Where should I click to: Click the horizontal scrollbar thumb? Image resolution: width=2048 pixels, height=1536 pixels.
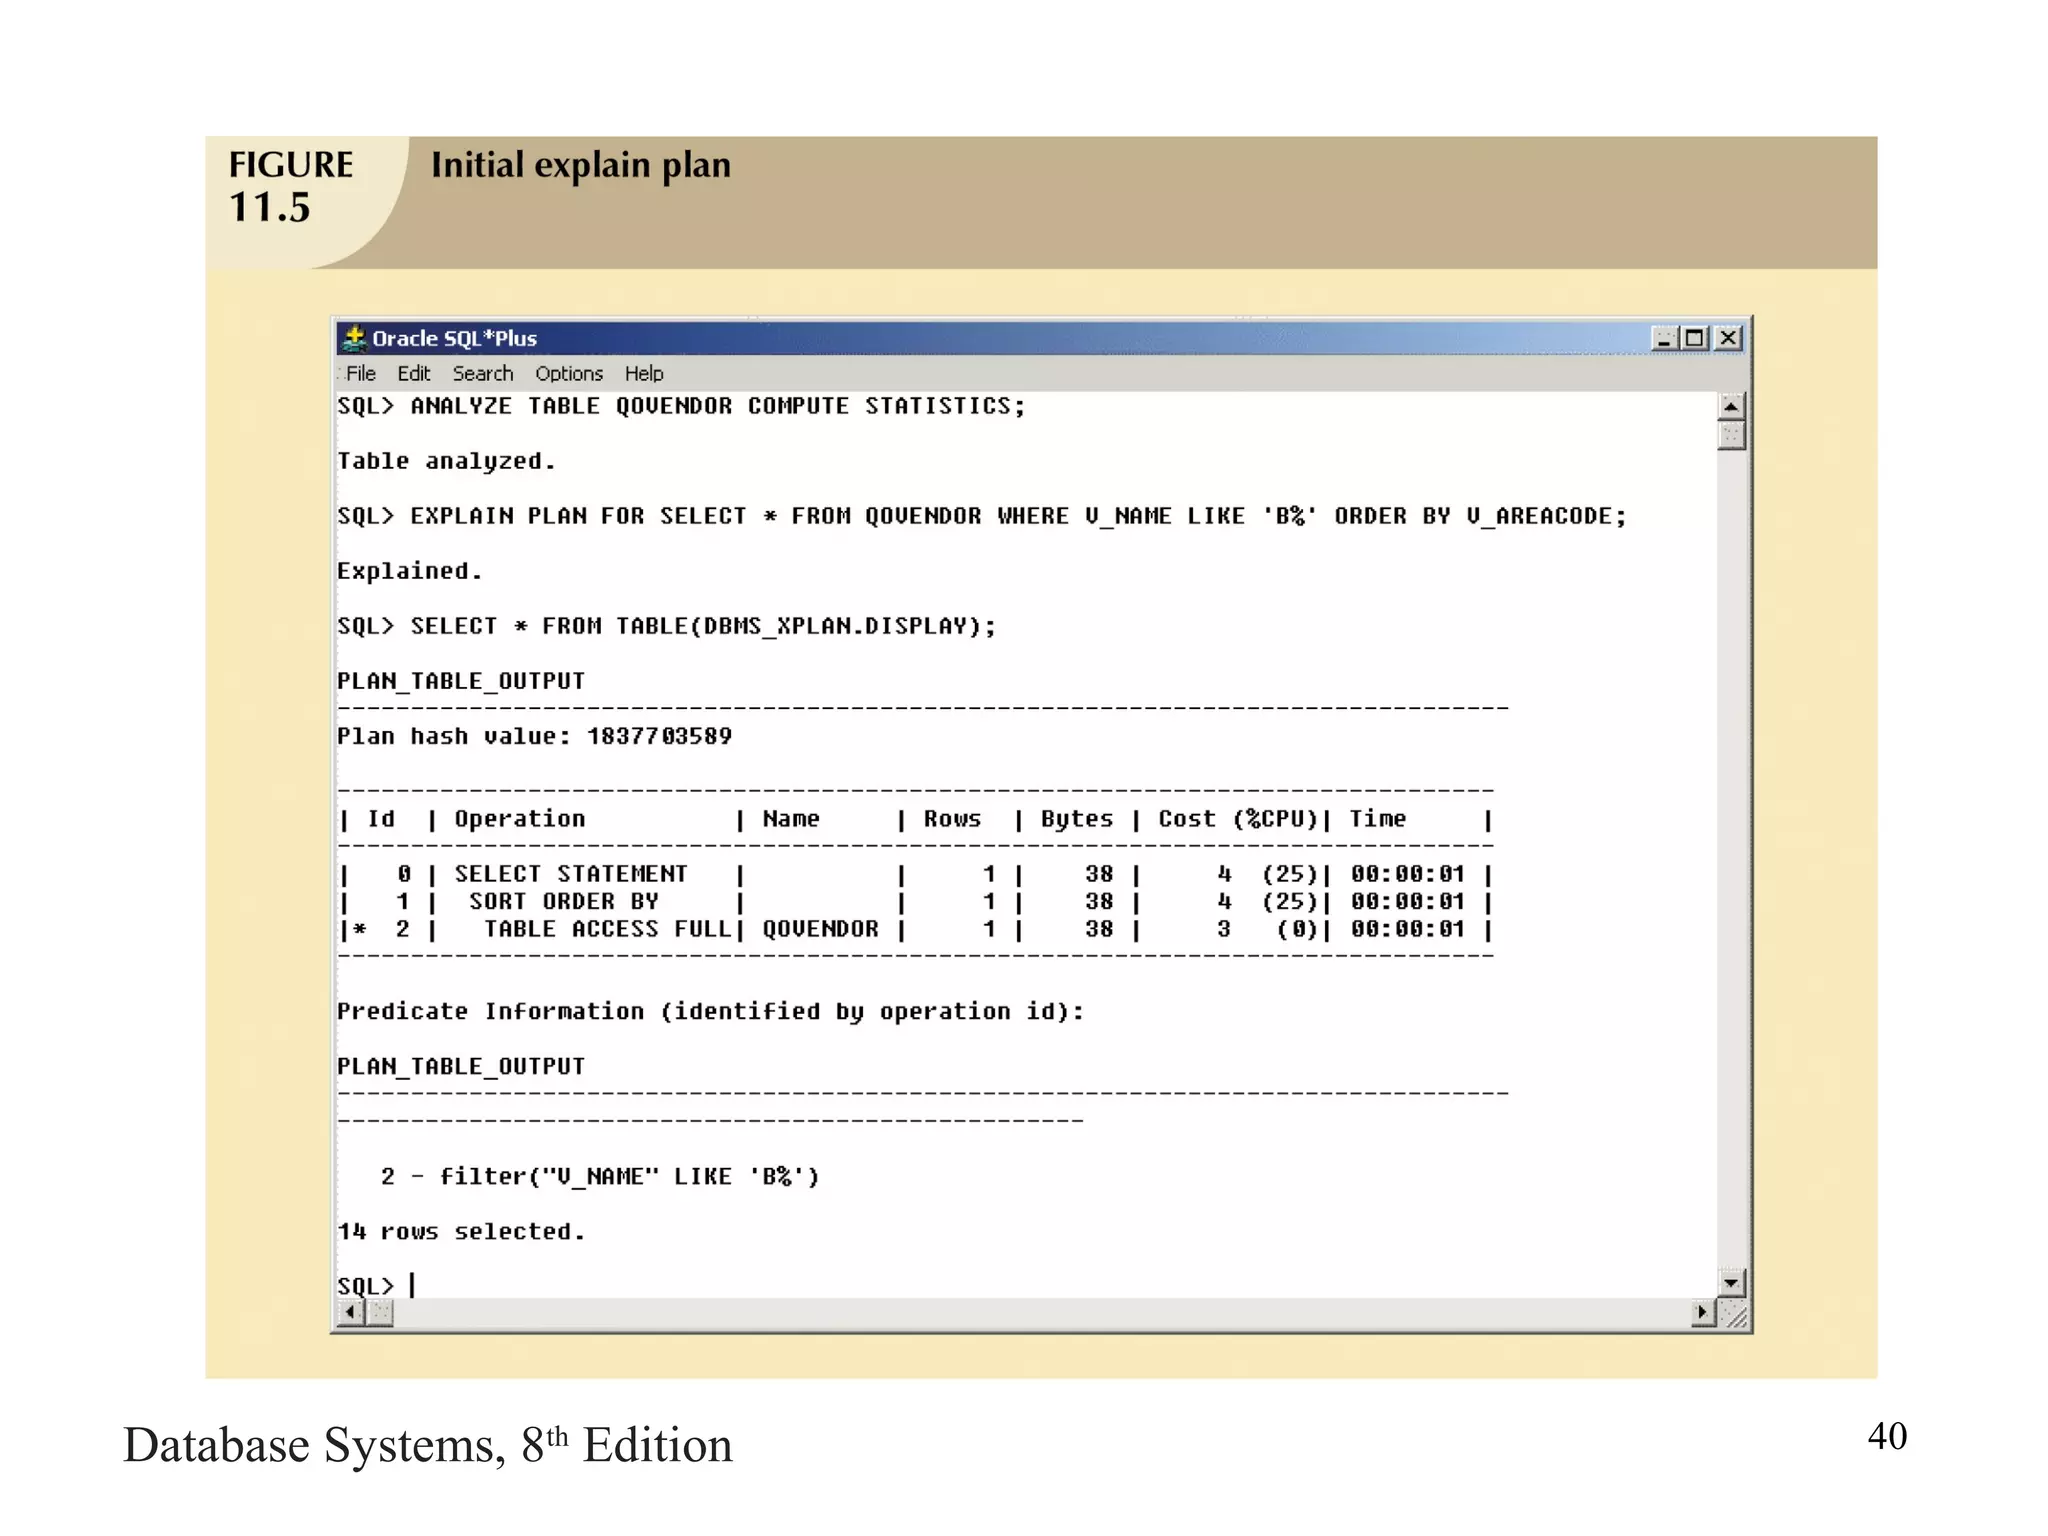[380, 1312]
